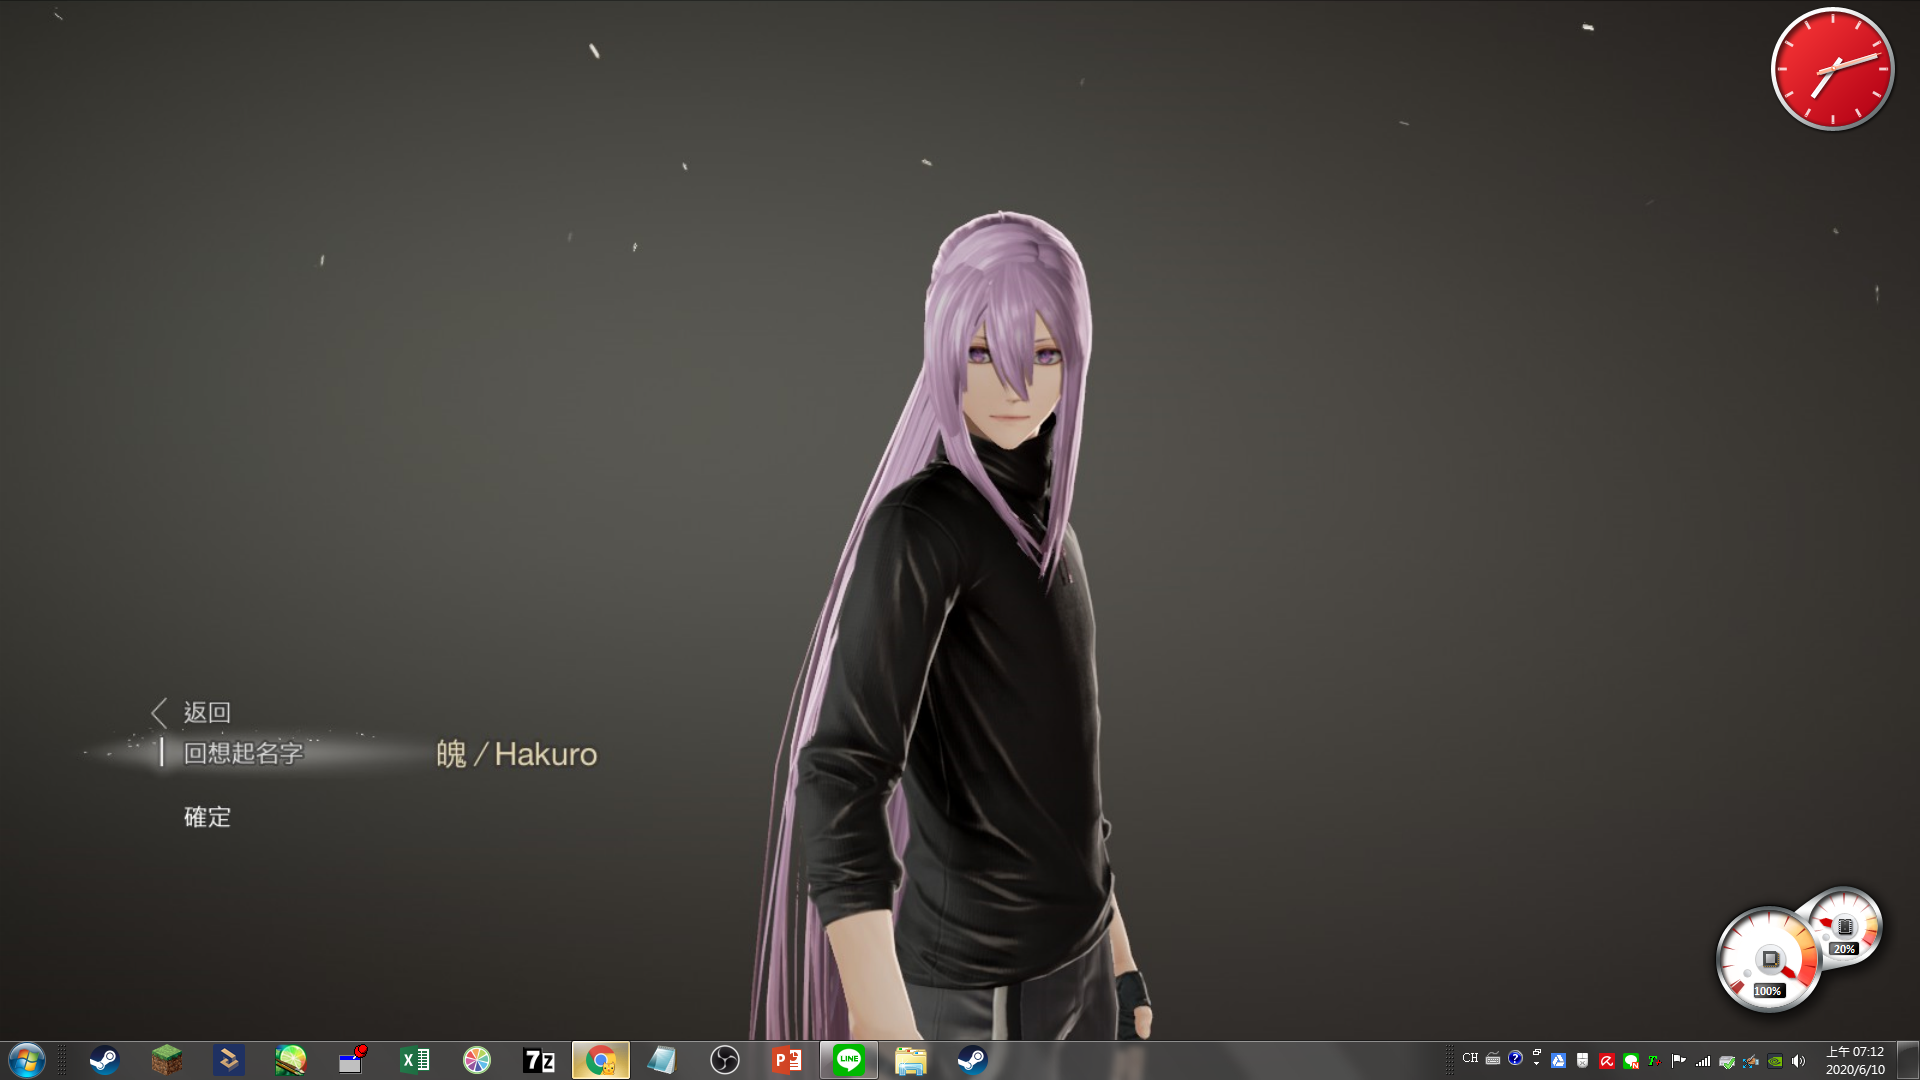The height and width of the screenshot is (1080, 1920).
Task: Launch PowerPoint from the taskbar
Action: coord(787,1060)
